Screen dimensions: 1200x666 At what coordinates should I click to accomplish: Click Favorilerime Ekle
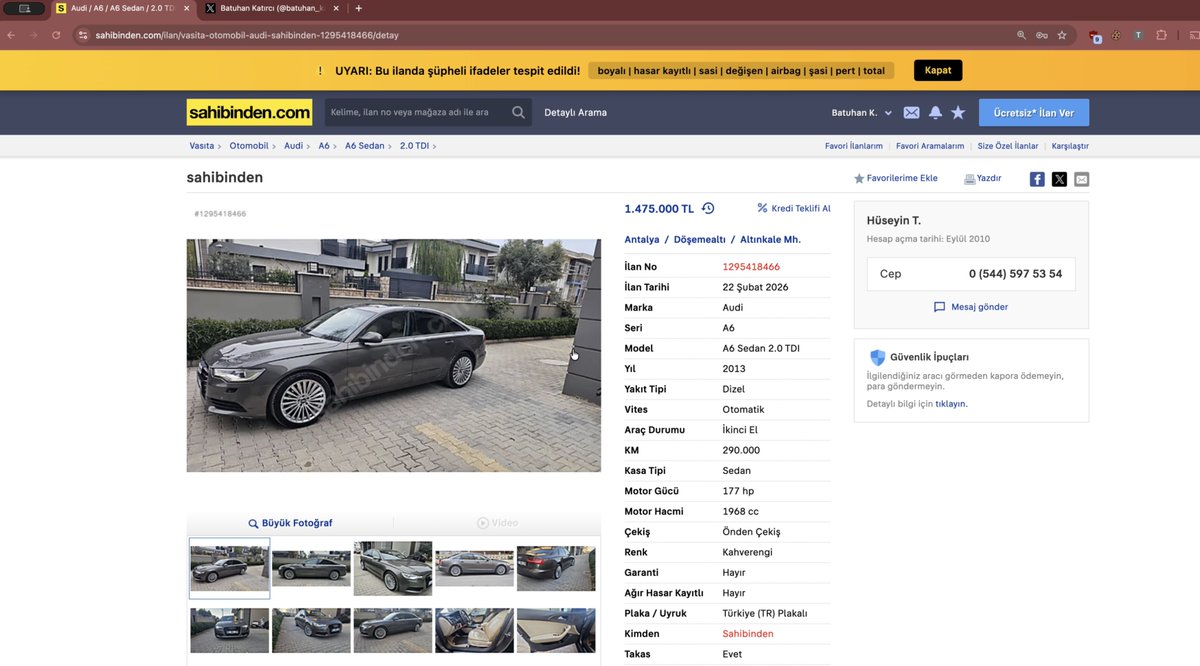(x=896, y=178)
